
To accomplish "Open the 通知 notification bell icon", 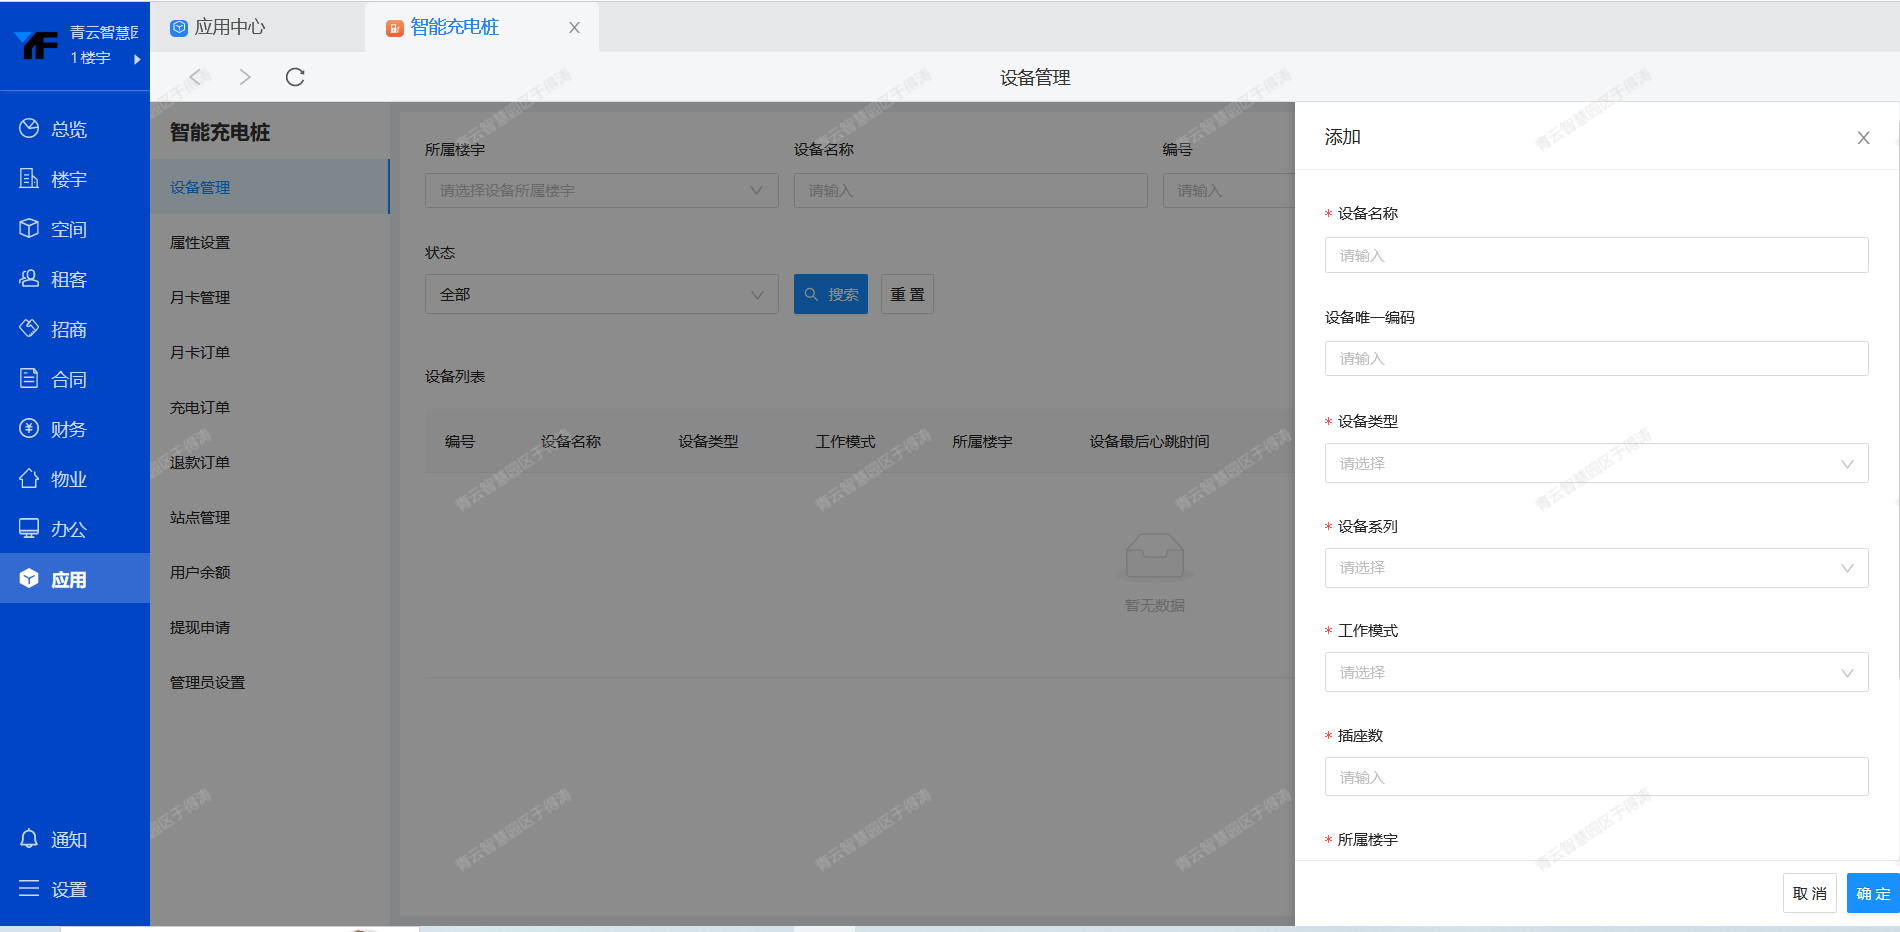I will pyautogui.click(x=29, y=838).
